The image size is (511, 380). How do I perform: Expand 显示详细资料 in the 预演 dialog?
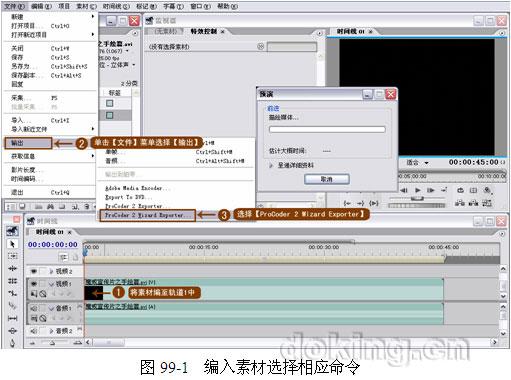pos(271,165)
